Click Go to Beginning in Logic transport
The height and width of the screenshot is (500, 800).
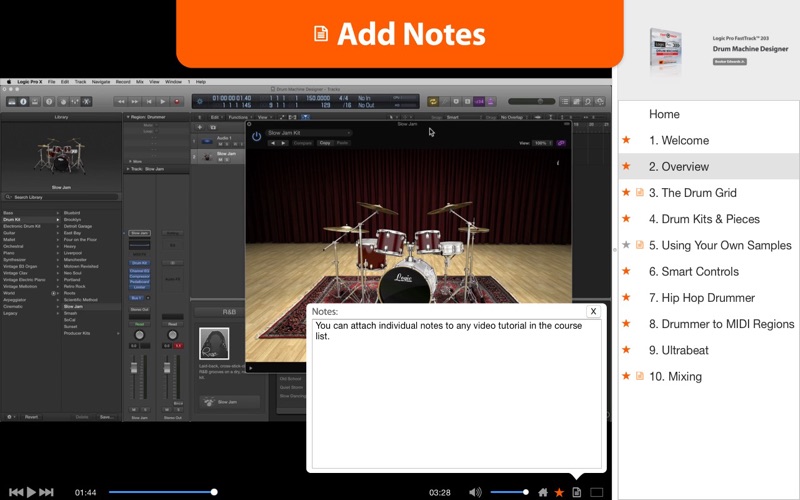[x=149, y=102]
